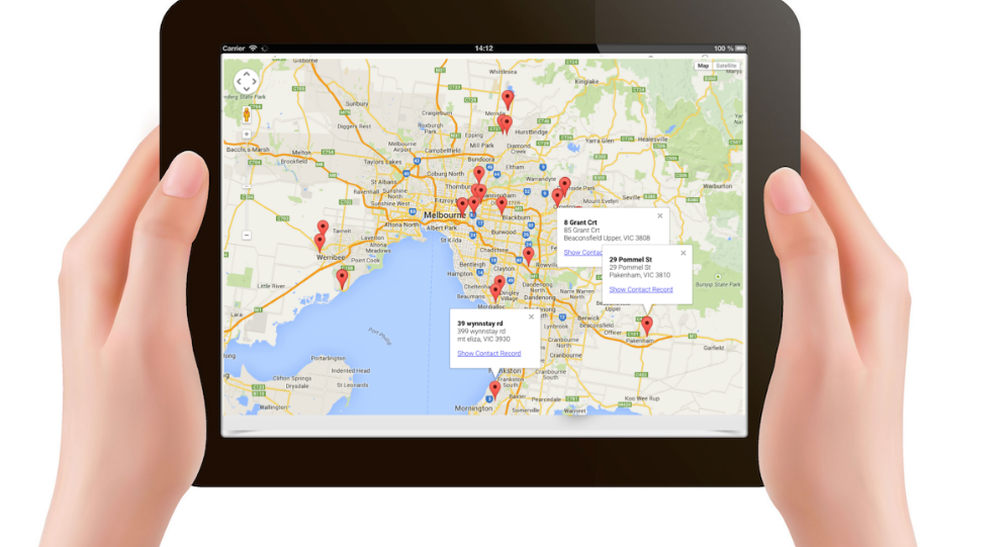Image resolution: width=1000 pixels, height=547 pixels.
Task: Pan the map right with the arrow control
Action: coord(254,82)
